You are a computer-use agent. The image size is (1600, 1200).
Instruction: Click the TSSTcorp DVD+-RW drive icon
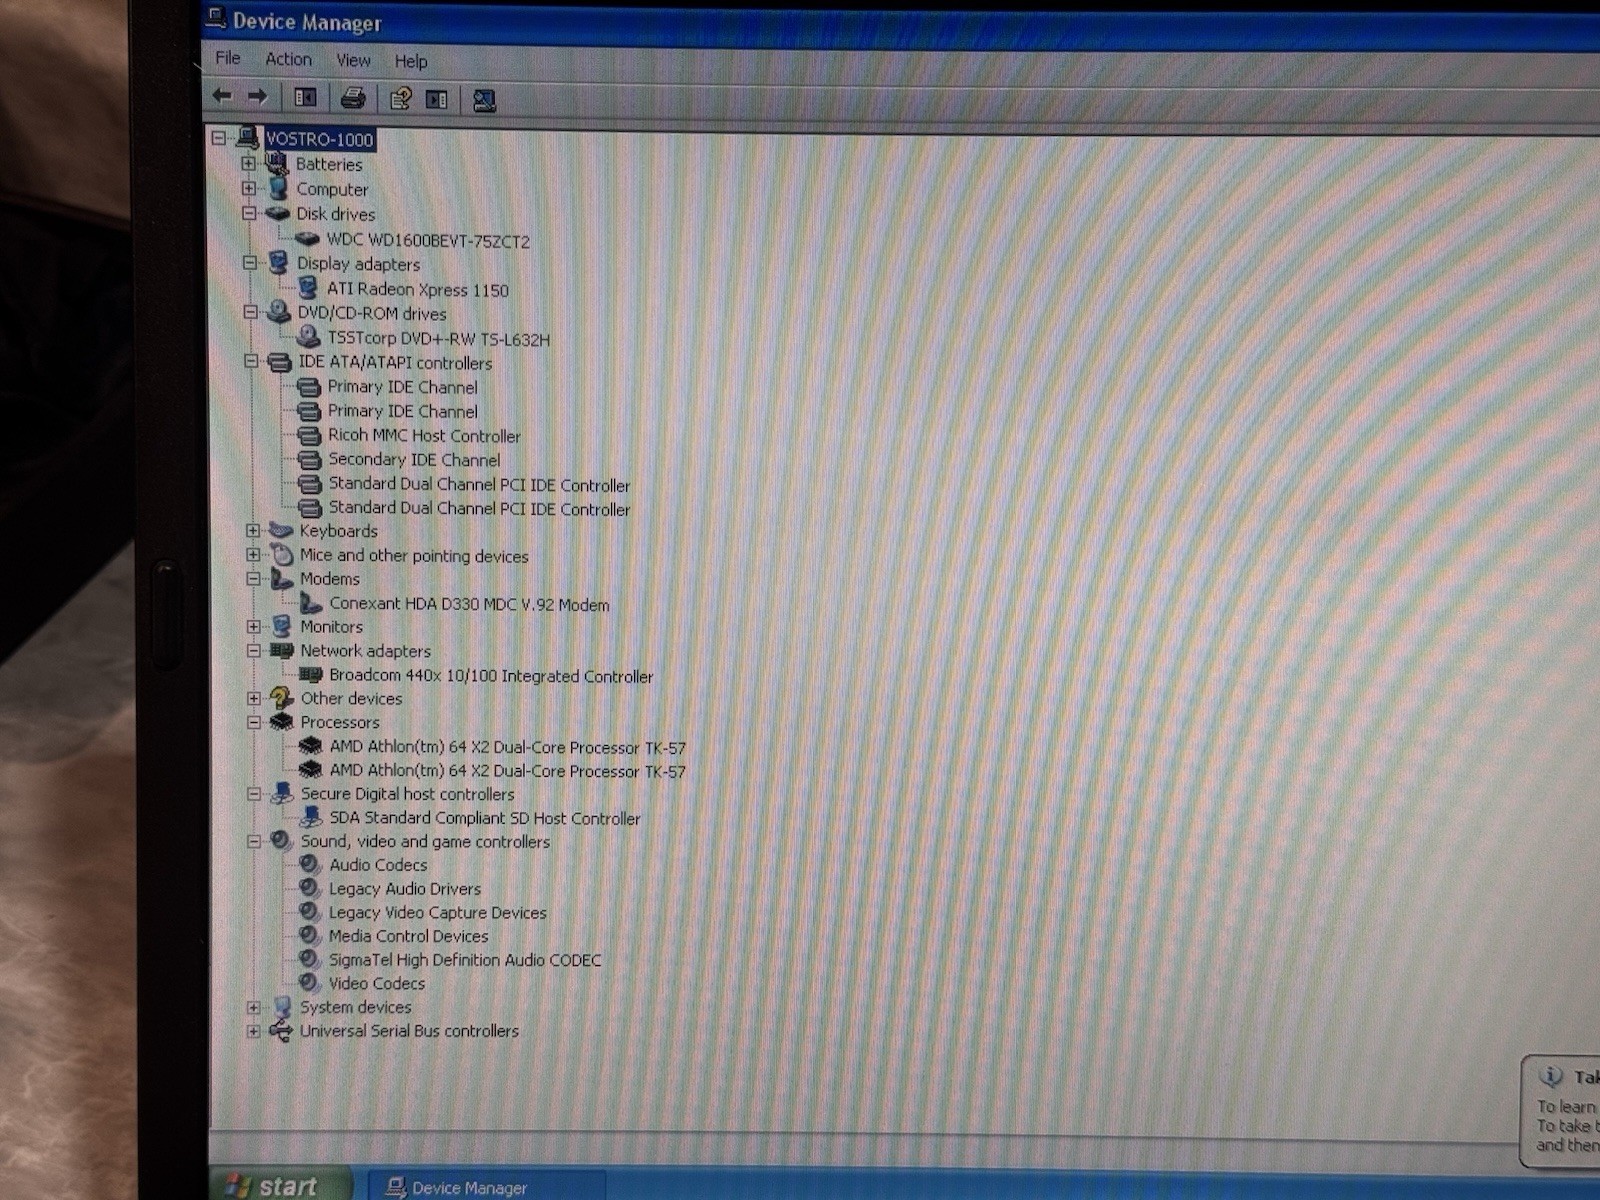308,337
